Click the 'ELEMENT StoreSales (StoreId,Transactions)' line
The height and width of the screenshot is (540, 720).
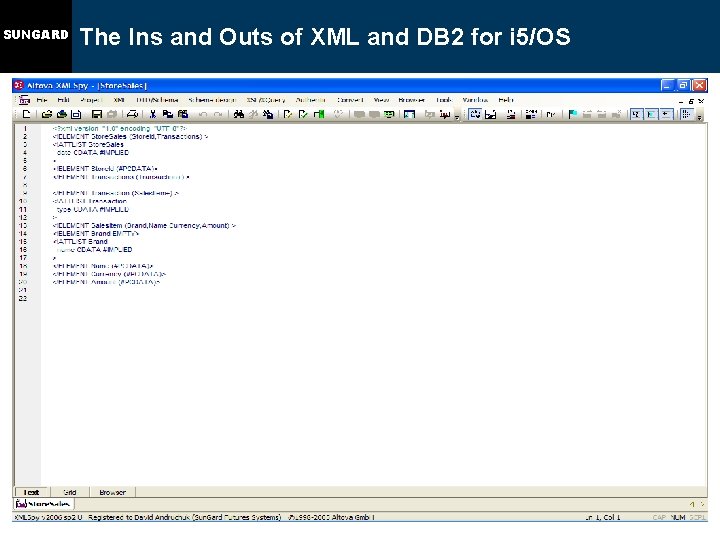pos(130,136)
